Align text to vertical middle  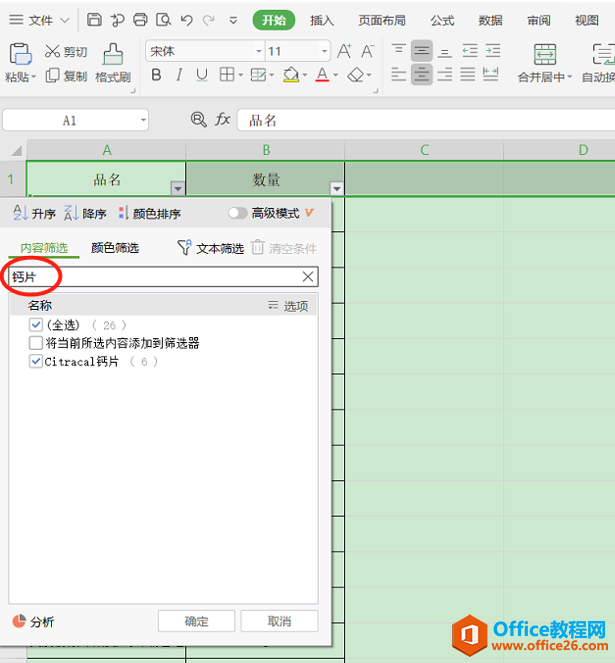click(x=421, y=51)
